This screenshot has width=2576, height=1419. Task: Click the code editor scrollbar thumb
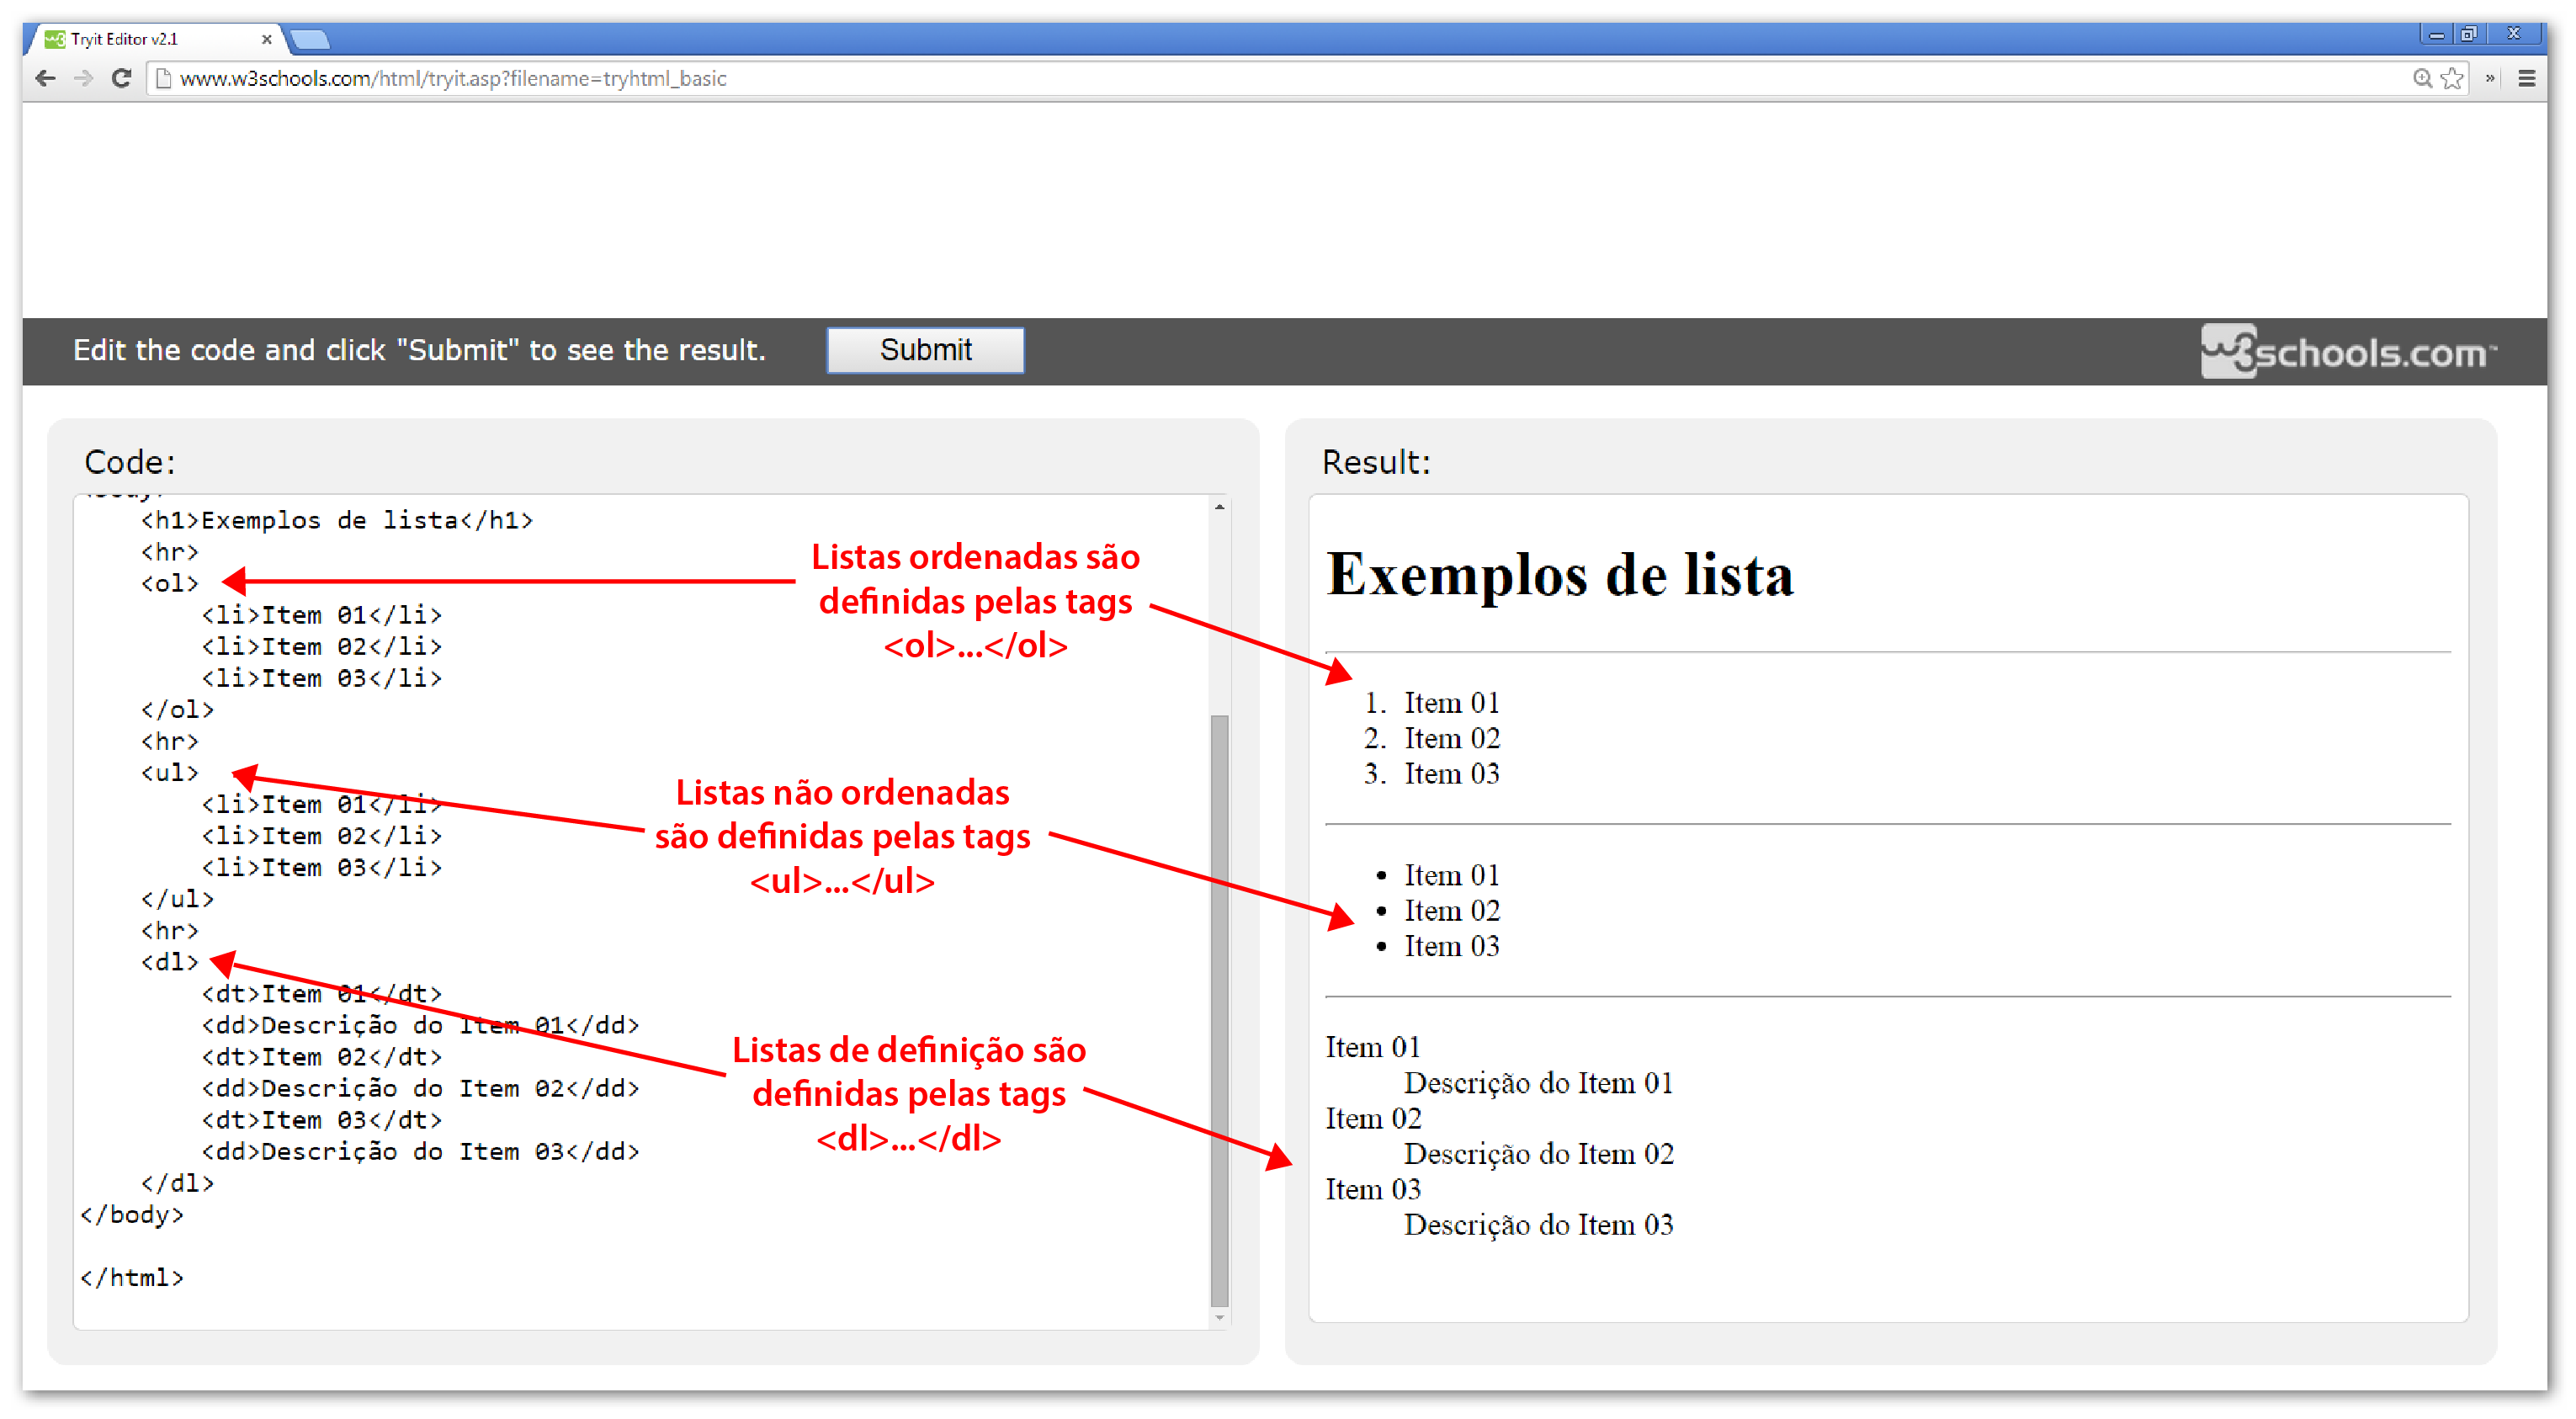1219,1010
